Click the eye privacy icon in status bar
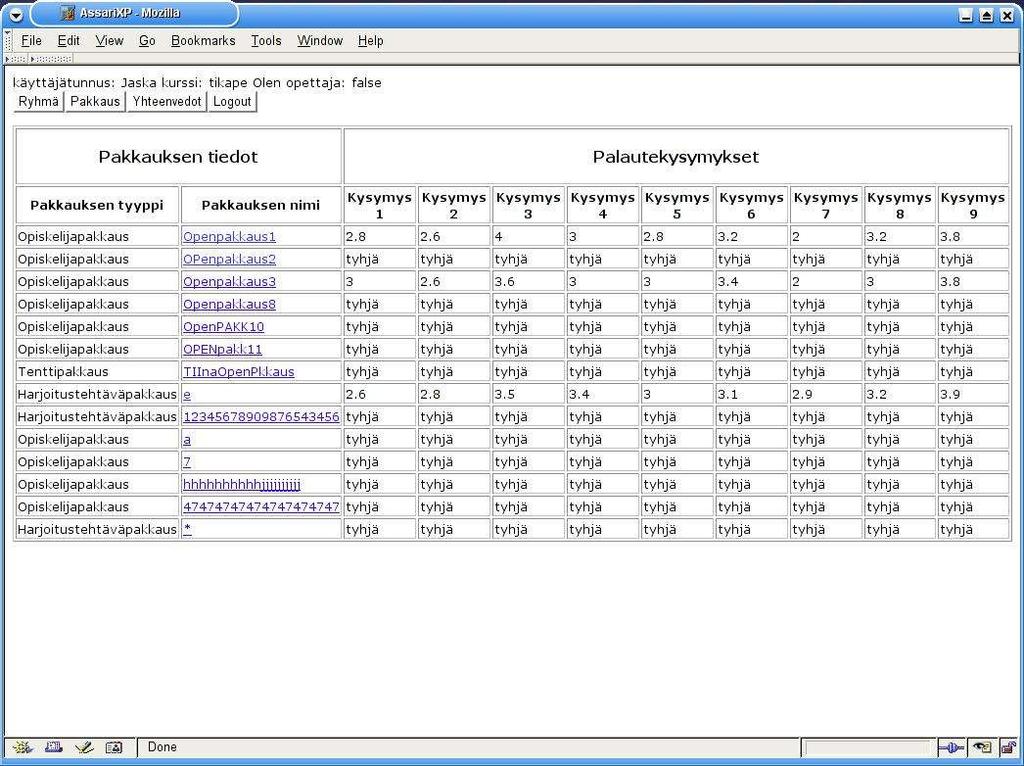The image size is (1024, 766). (982, 747)
